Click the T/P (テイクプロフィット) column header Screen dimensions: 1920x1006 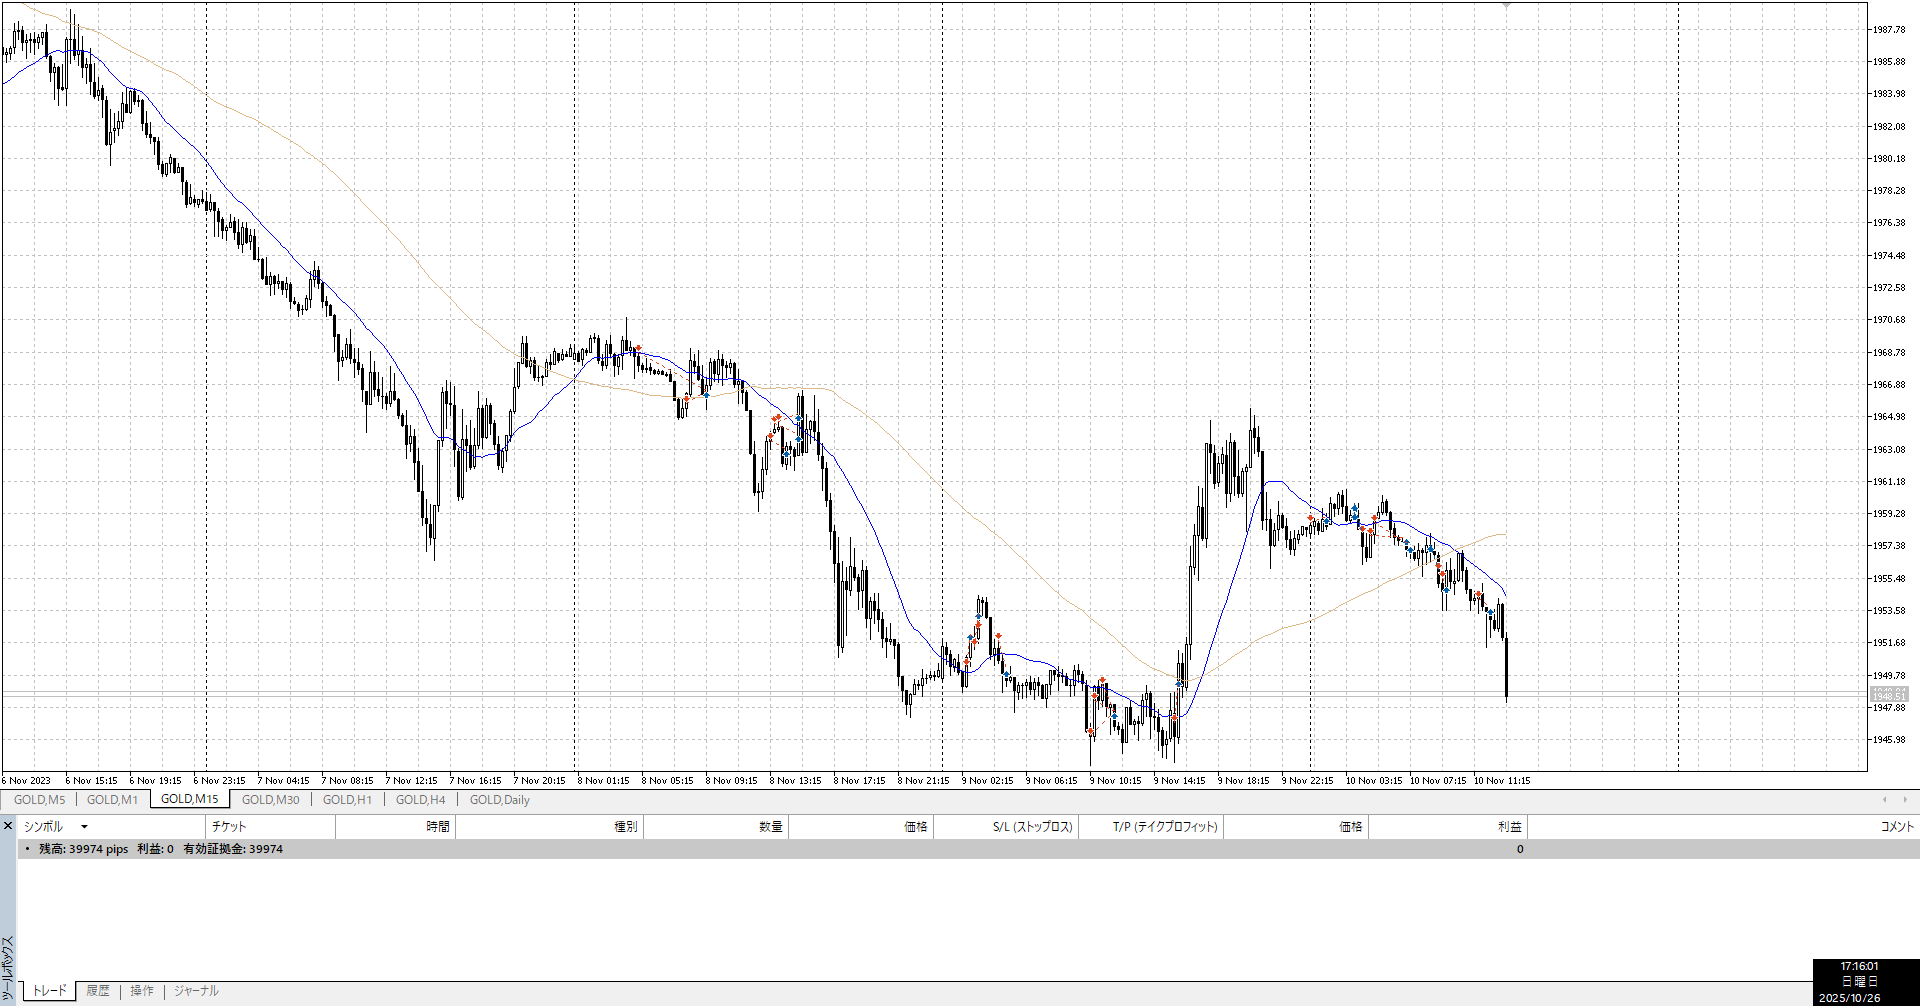click(1165, 826)
